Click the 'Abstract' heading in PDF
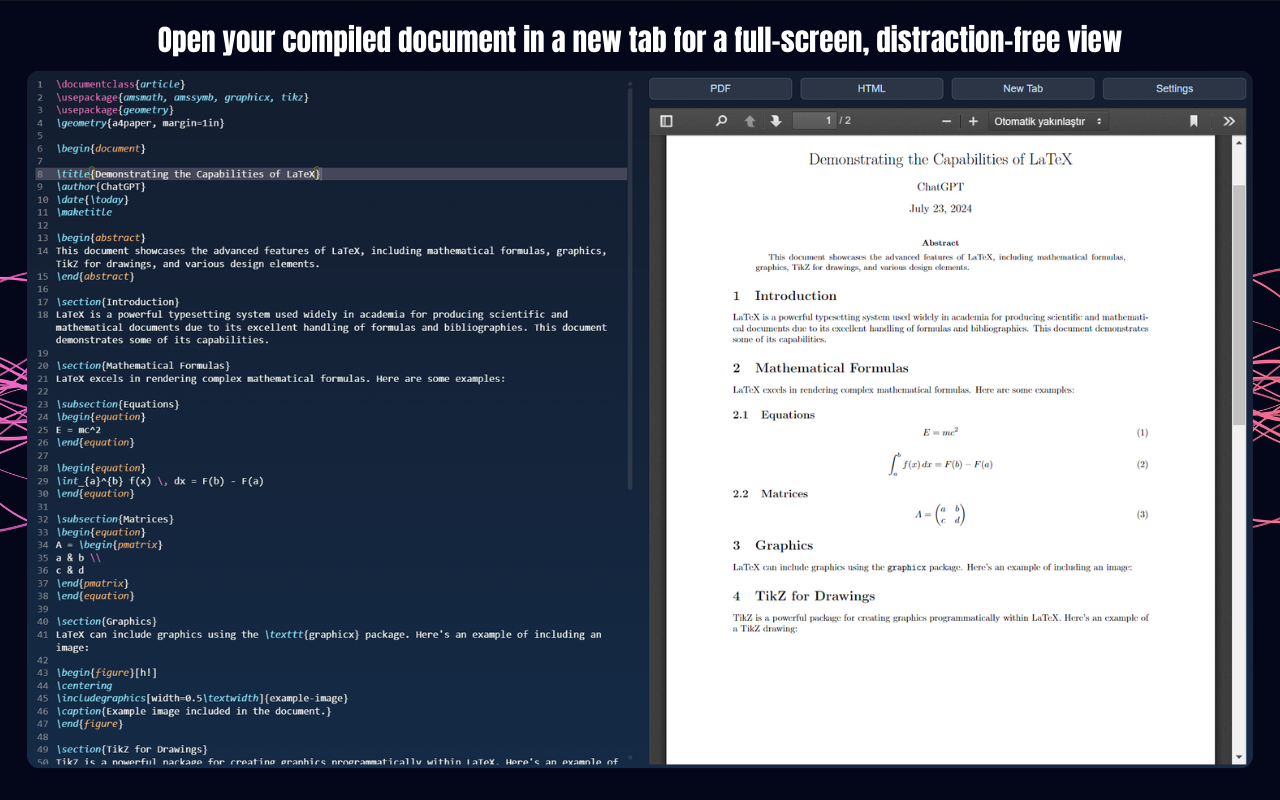Image resolution: width=1280 pixels, height=800 pixels. (940, 242)
